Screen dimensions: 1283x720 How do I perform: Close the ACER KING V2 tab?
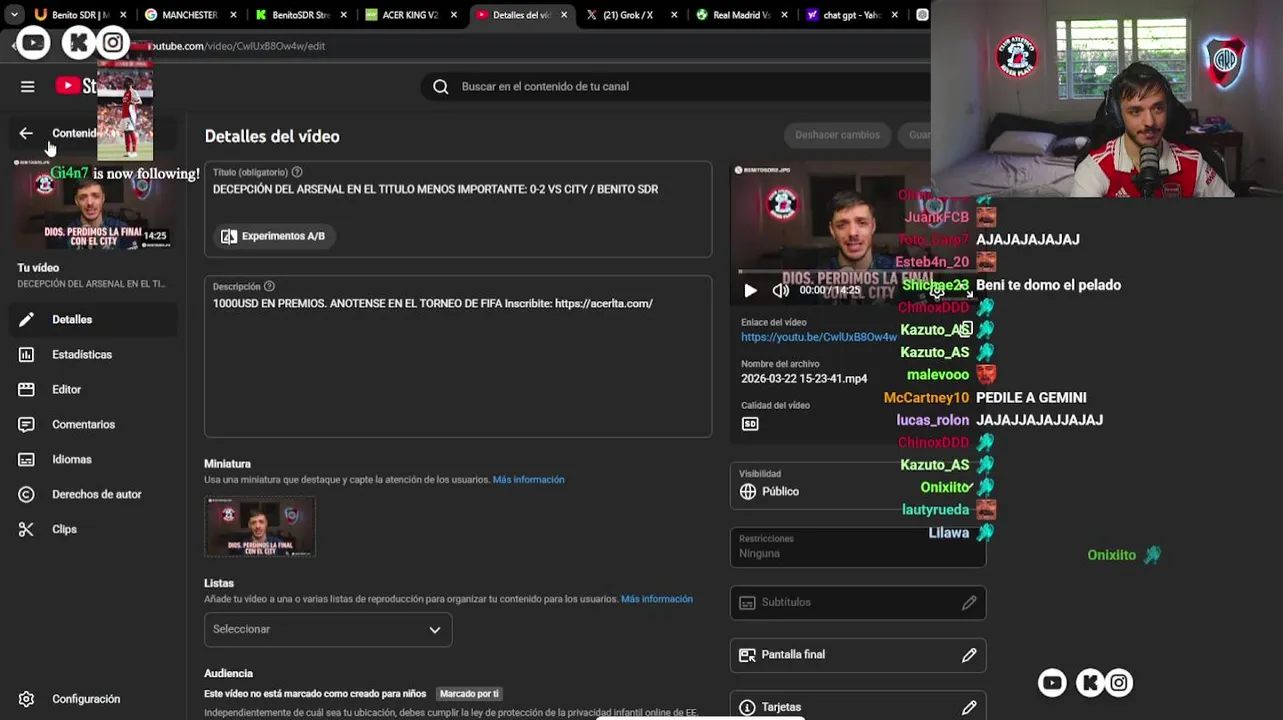click(x=453, y=15)
